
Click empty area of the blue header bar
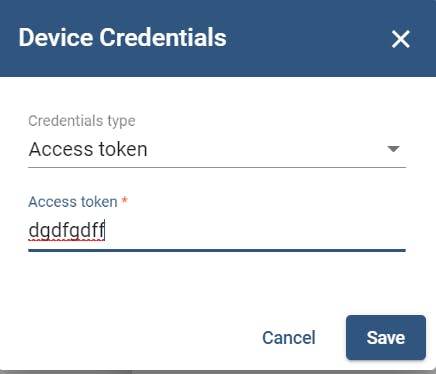[x=307, y=38]
